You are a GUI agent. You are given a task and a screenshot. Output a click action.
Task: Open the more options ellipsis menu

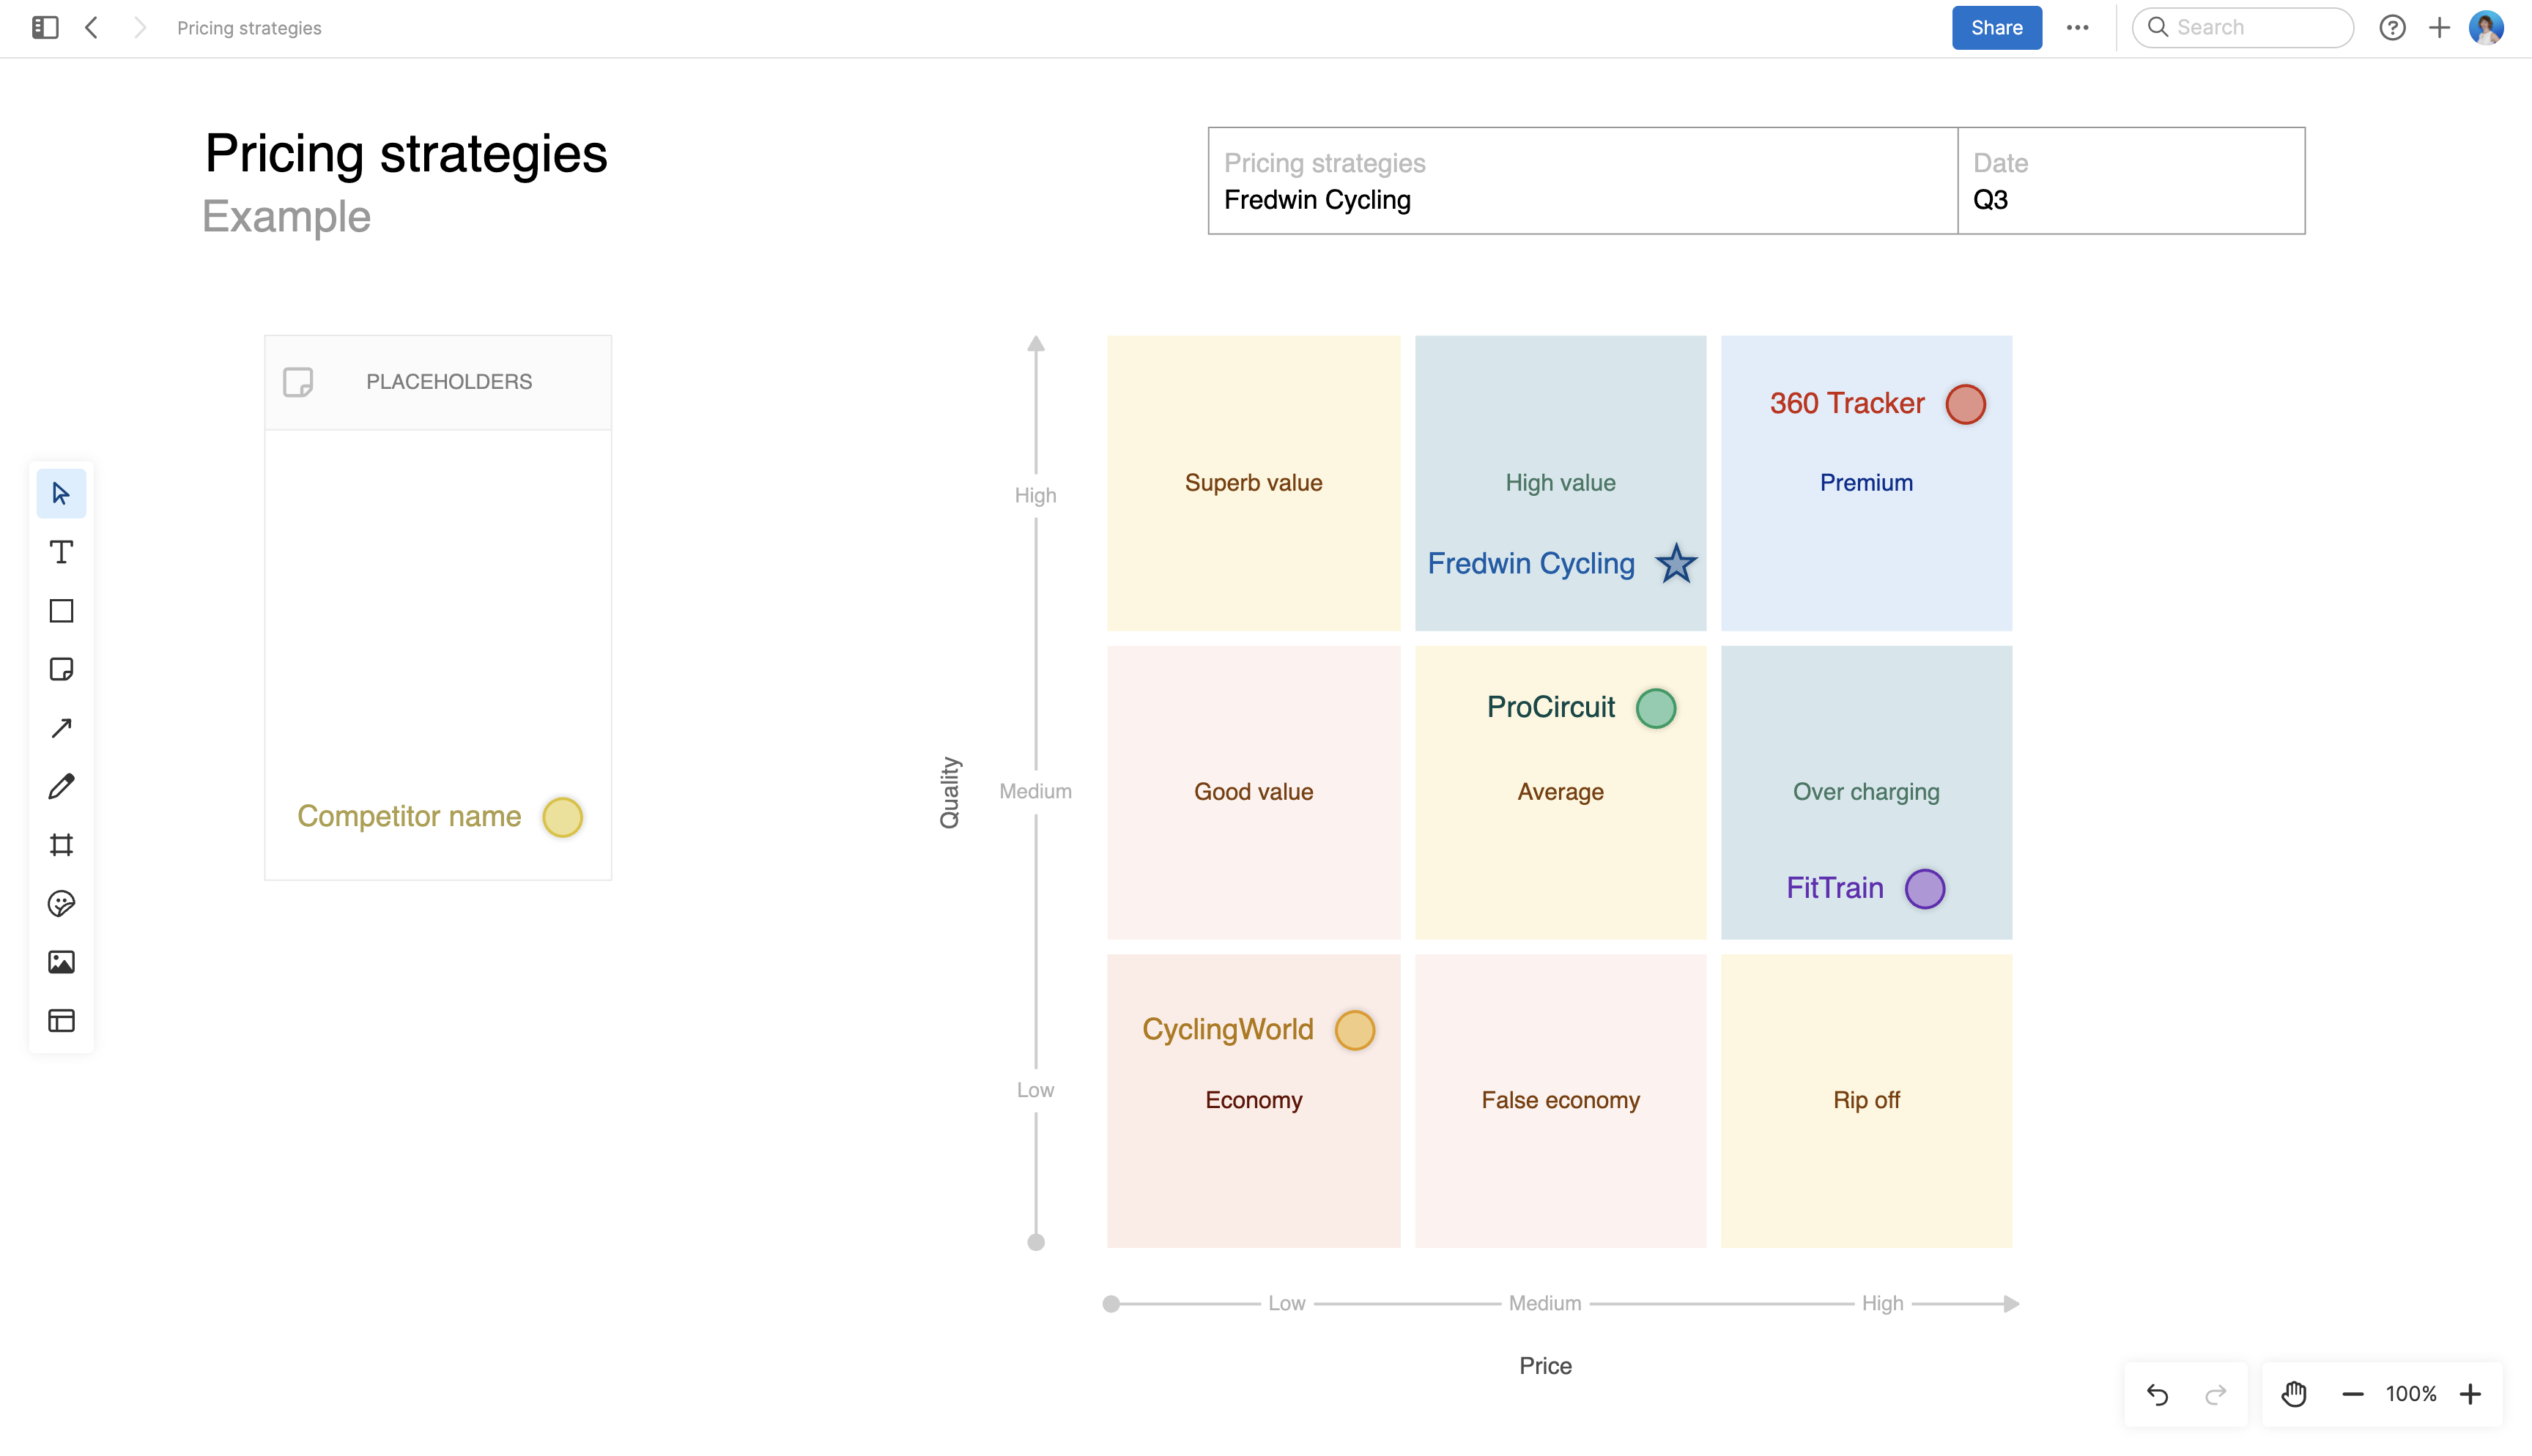(x=2077, y=28)
